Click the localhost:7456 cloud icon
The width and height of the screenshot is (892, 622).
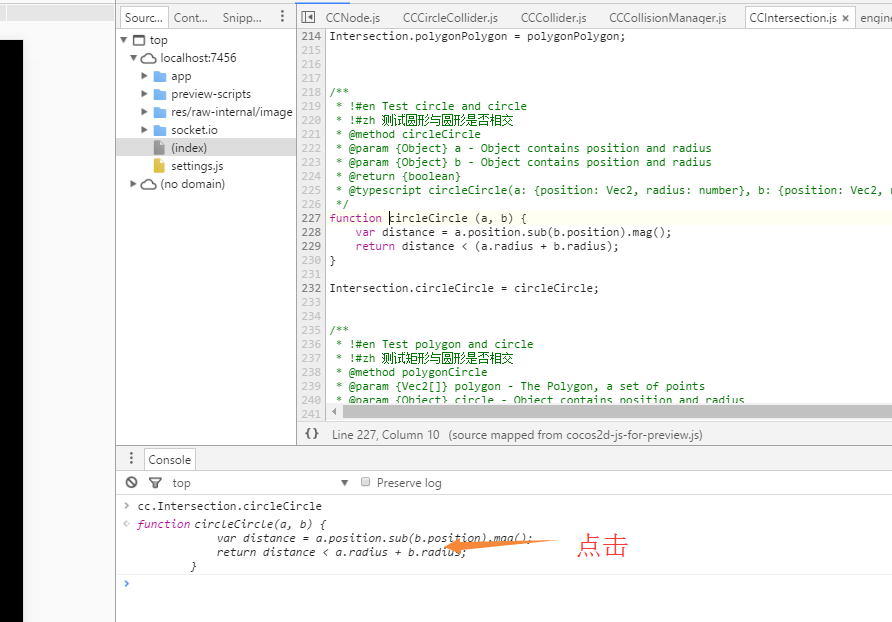pos(148,58)
